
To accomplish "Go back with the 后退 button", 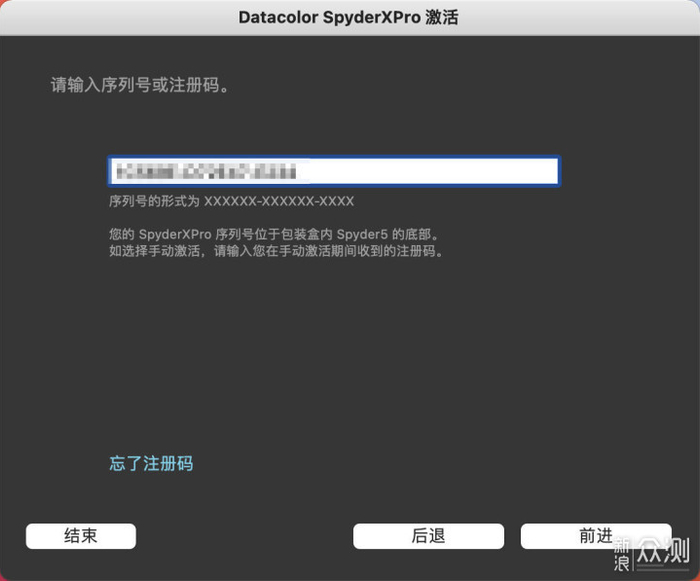I will click(428, 536).
